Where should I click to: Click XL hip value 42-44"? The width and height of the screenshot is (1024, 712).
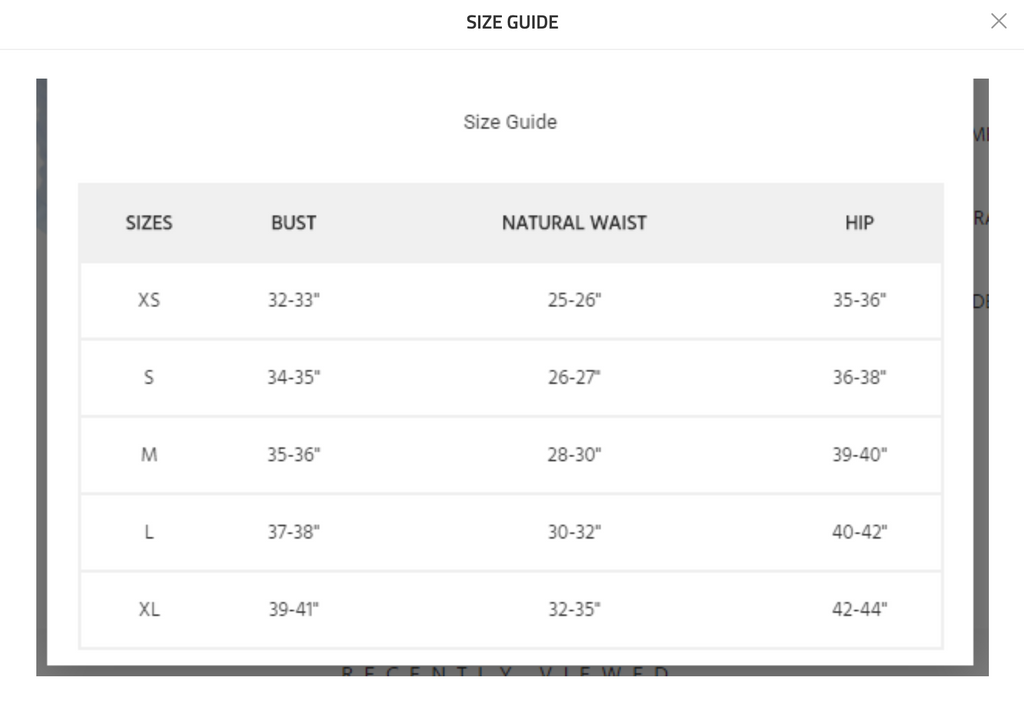[859, 609]
